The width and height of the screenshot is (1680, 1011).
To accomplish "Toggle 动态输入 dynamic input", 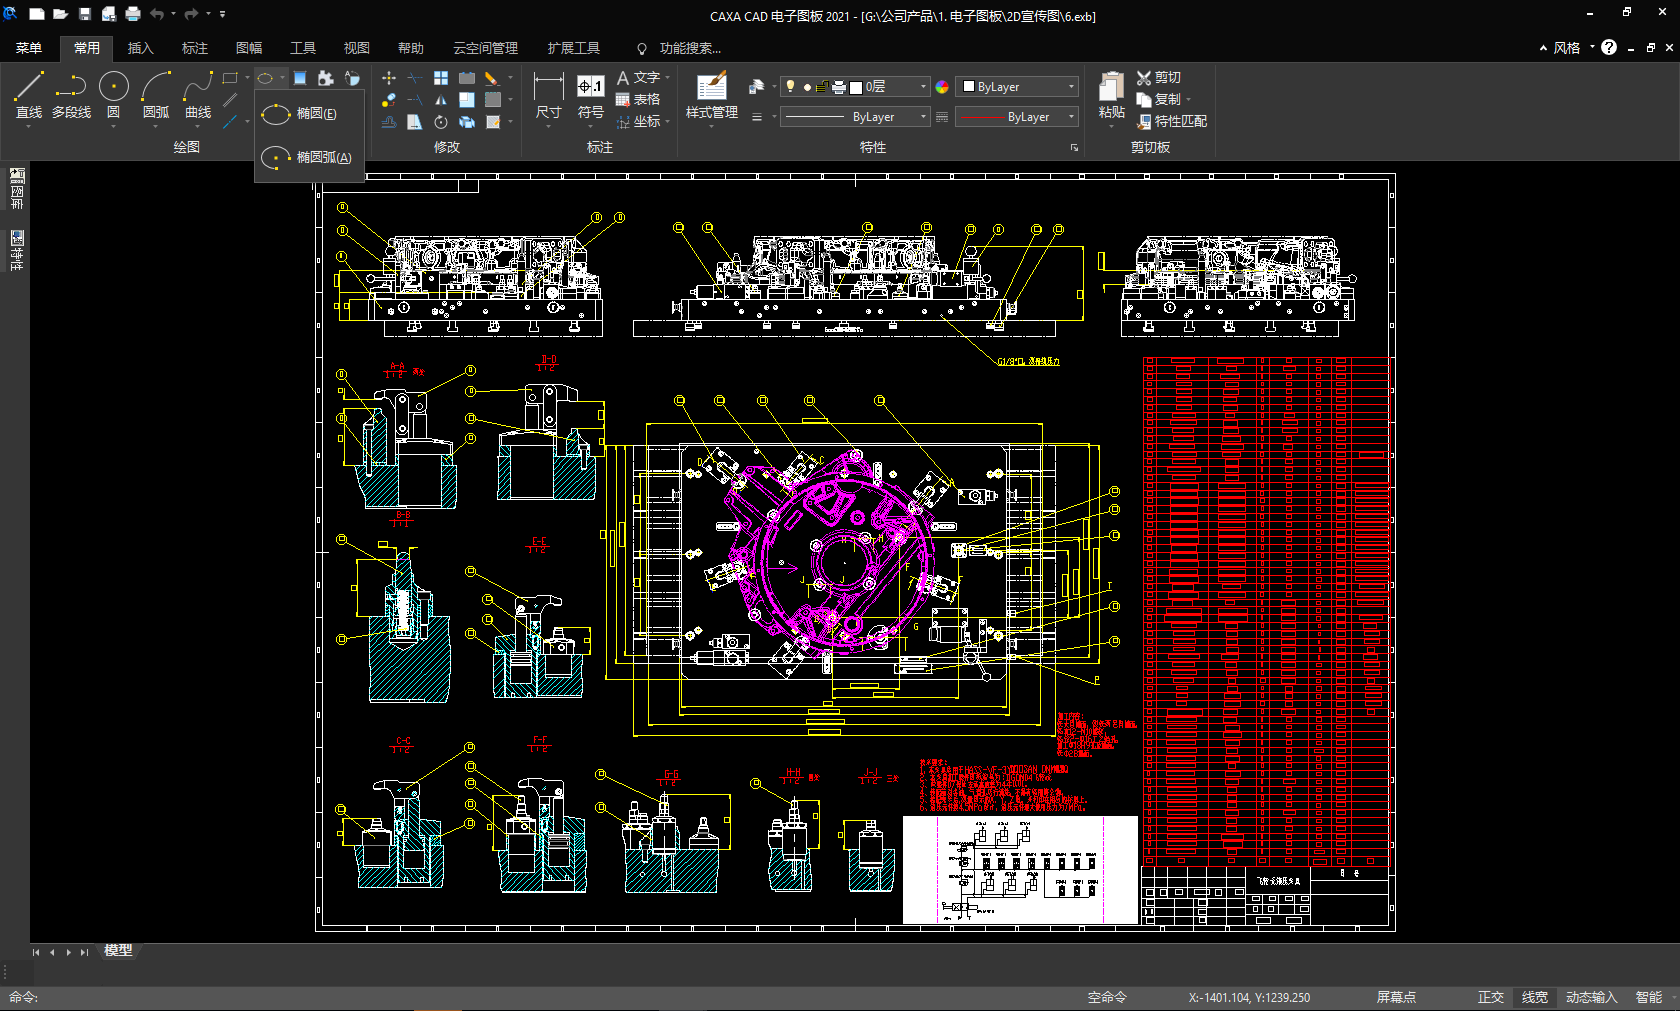I will (1590, 997).
